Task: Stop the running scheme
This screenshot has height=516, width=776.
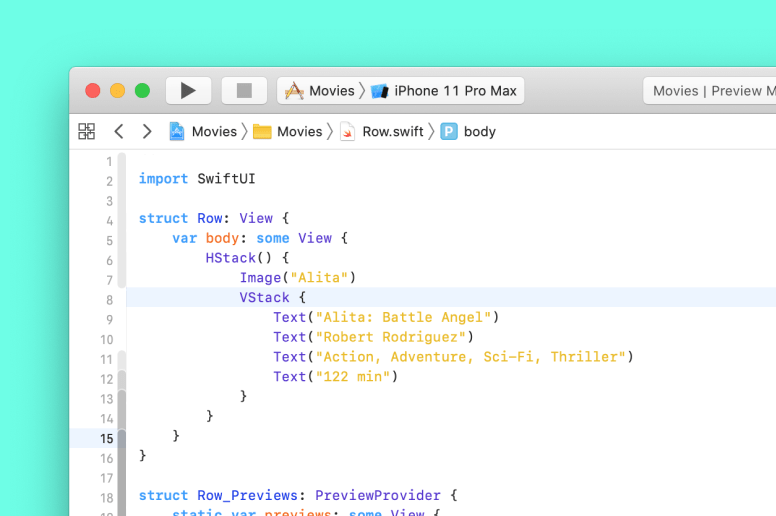Action: point(244,91)
